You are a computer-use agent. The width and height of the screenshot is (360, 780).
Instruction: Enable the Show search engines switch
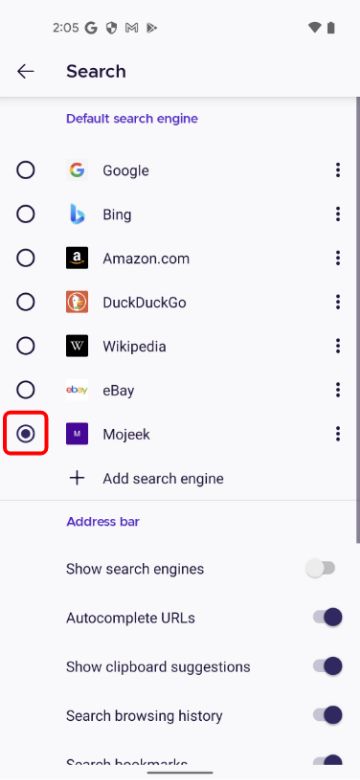(321, 568)
